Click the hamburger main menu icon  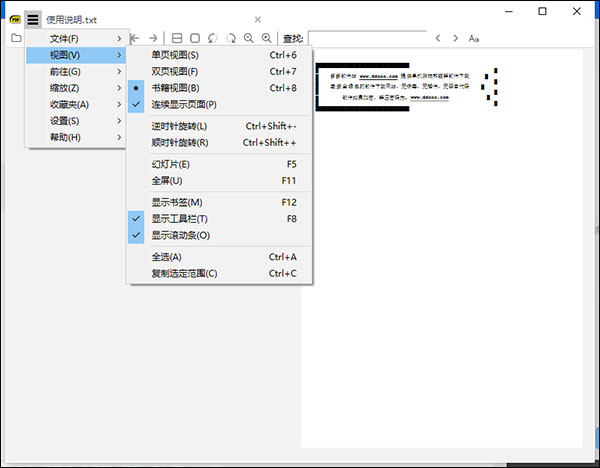33,19
